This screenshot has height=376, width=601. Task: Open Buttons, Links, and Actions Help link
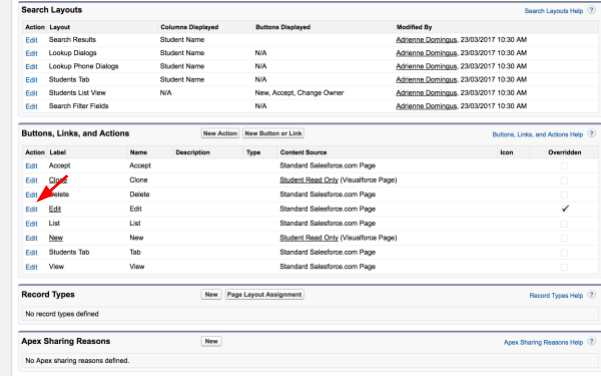click(x=537, y=135)
